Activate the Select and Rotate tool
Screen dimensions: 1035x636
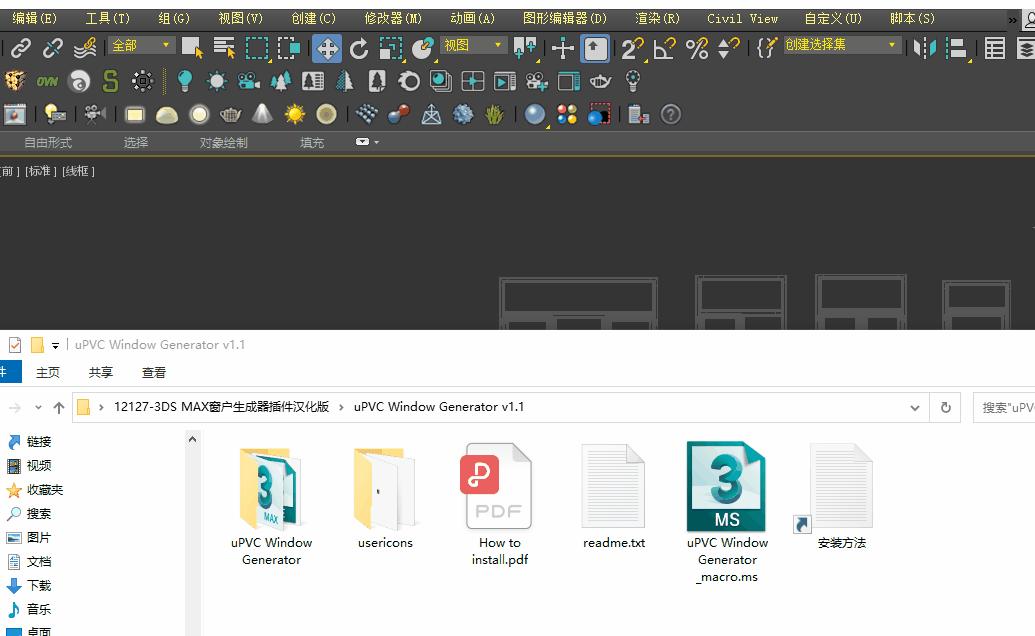[357, 44]
